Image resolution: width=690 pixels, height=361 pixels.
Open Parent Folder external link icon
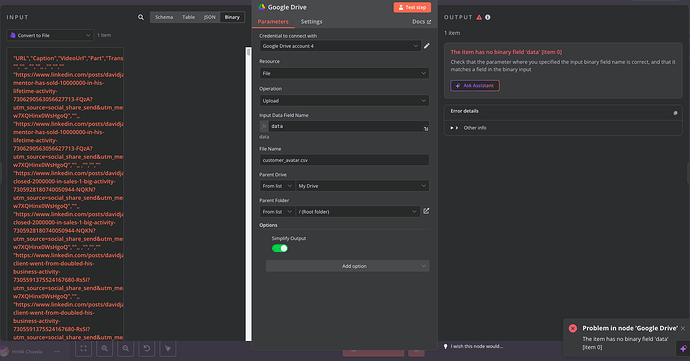(426, 211)
